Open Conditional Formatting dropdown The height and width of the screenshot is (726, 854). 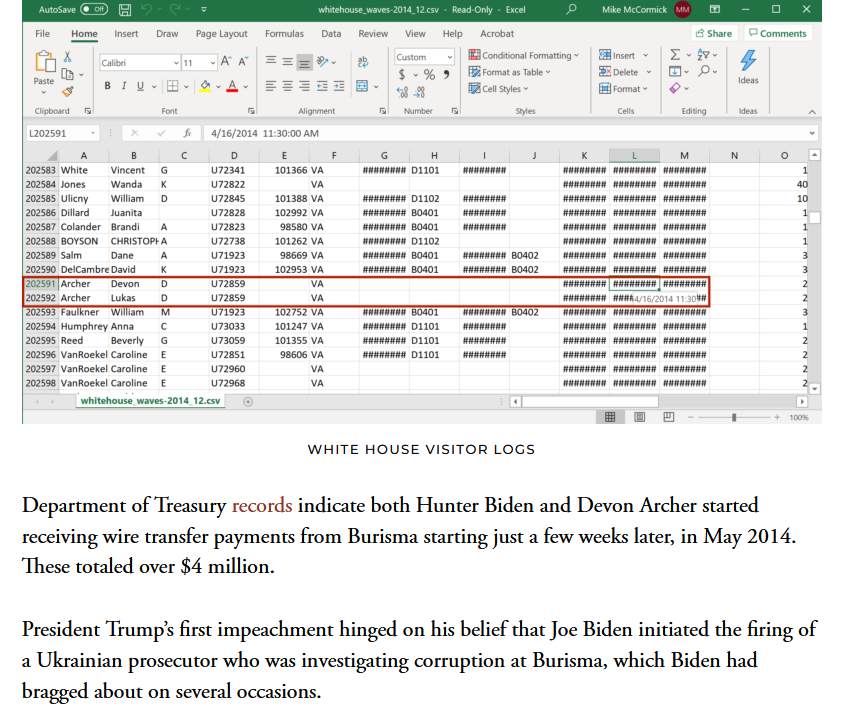(523, 55)
